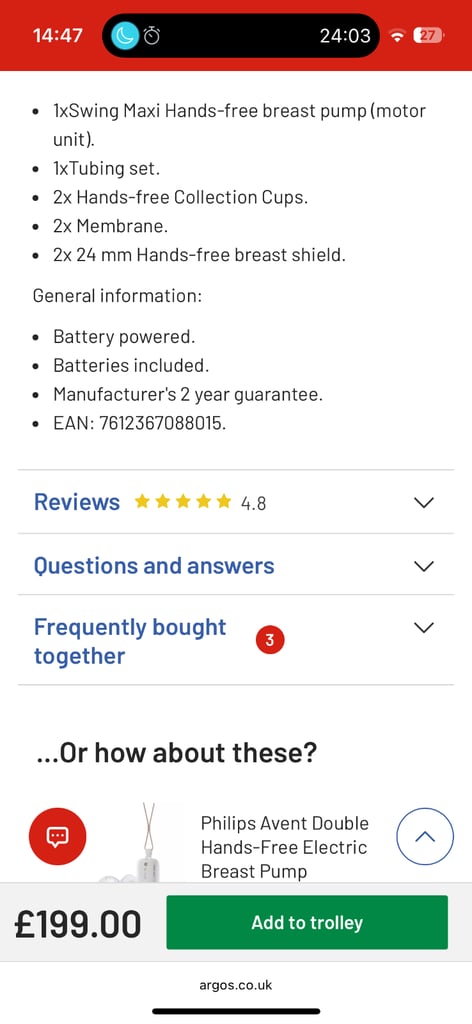Image resolution: width=472 pixels, height=1024 pixels.
Task: Add the breast pump to trolley
Action: pos(307,922)
